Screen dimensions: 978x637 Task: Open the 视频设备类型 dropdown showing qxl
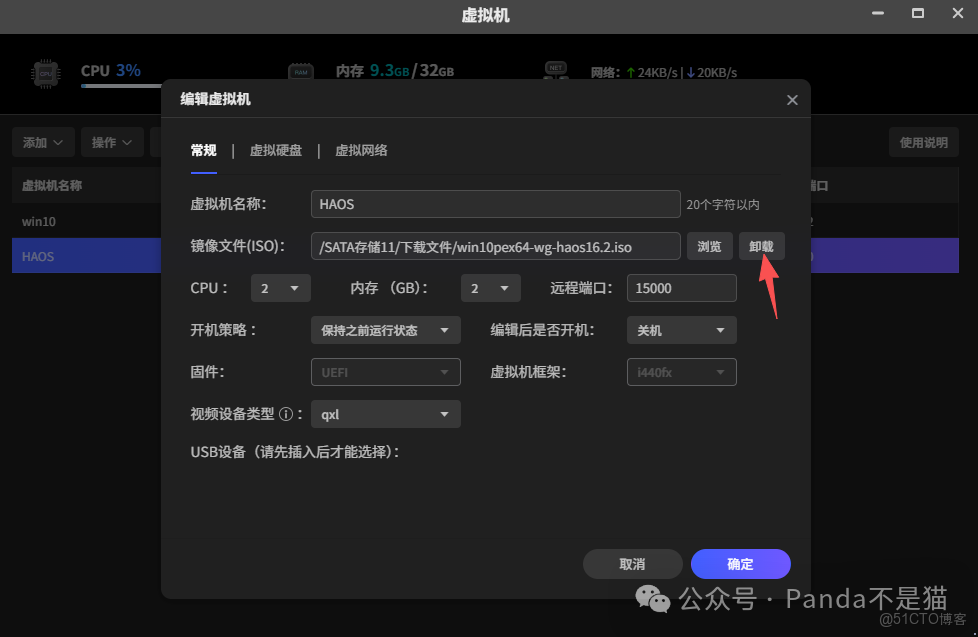pyautogui.click(x=385, y=413)
